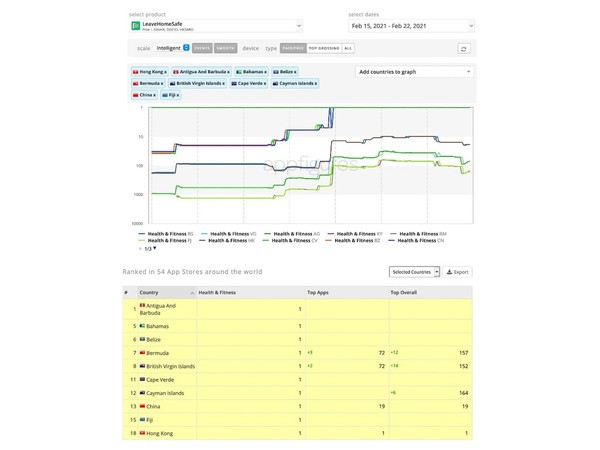Remove China country chip from graph
The image size is (600, 450).
154,95
